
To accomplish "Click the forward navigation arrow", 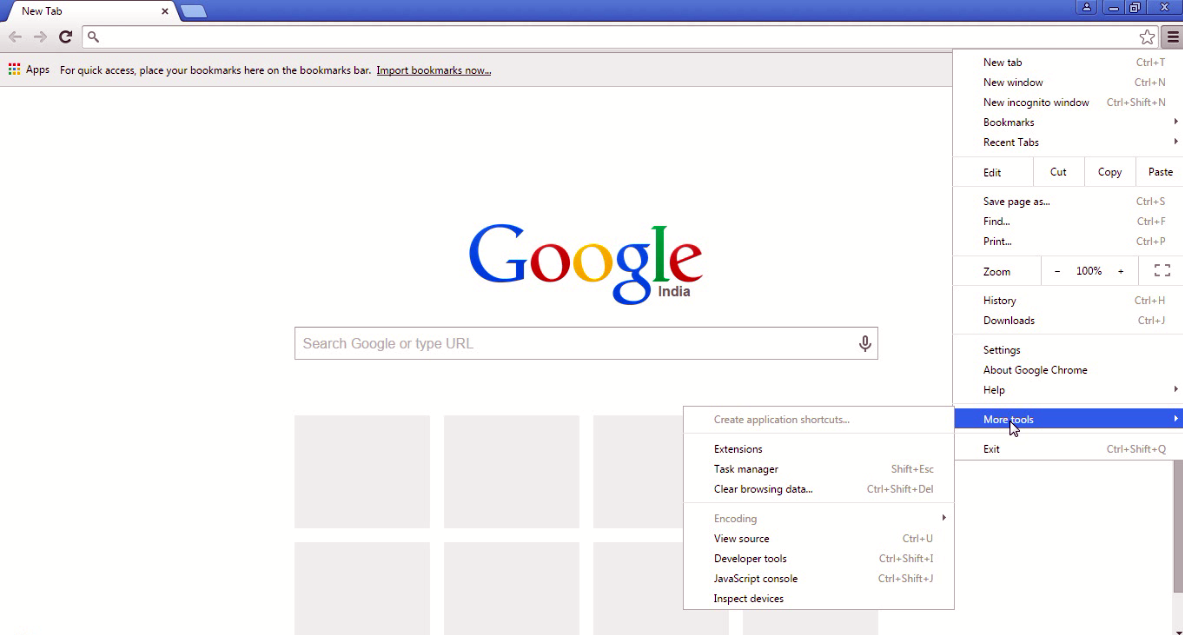I will point(40,36).
